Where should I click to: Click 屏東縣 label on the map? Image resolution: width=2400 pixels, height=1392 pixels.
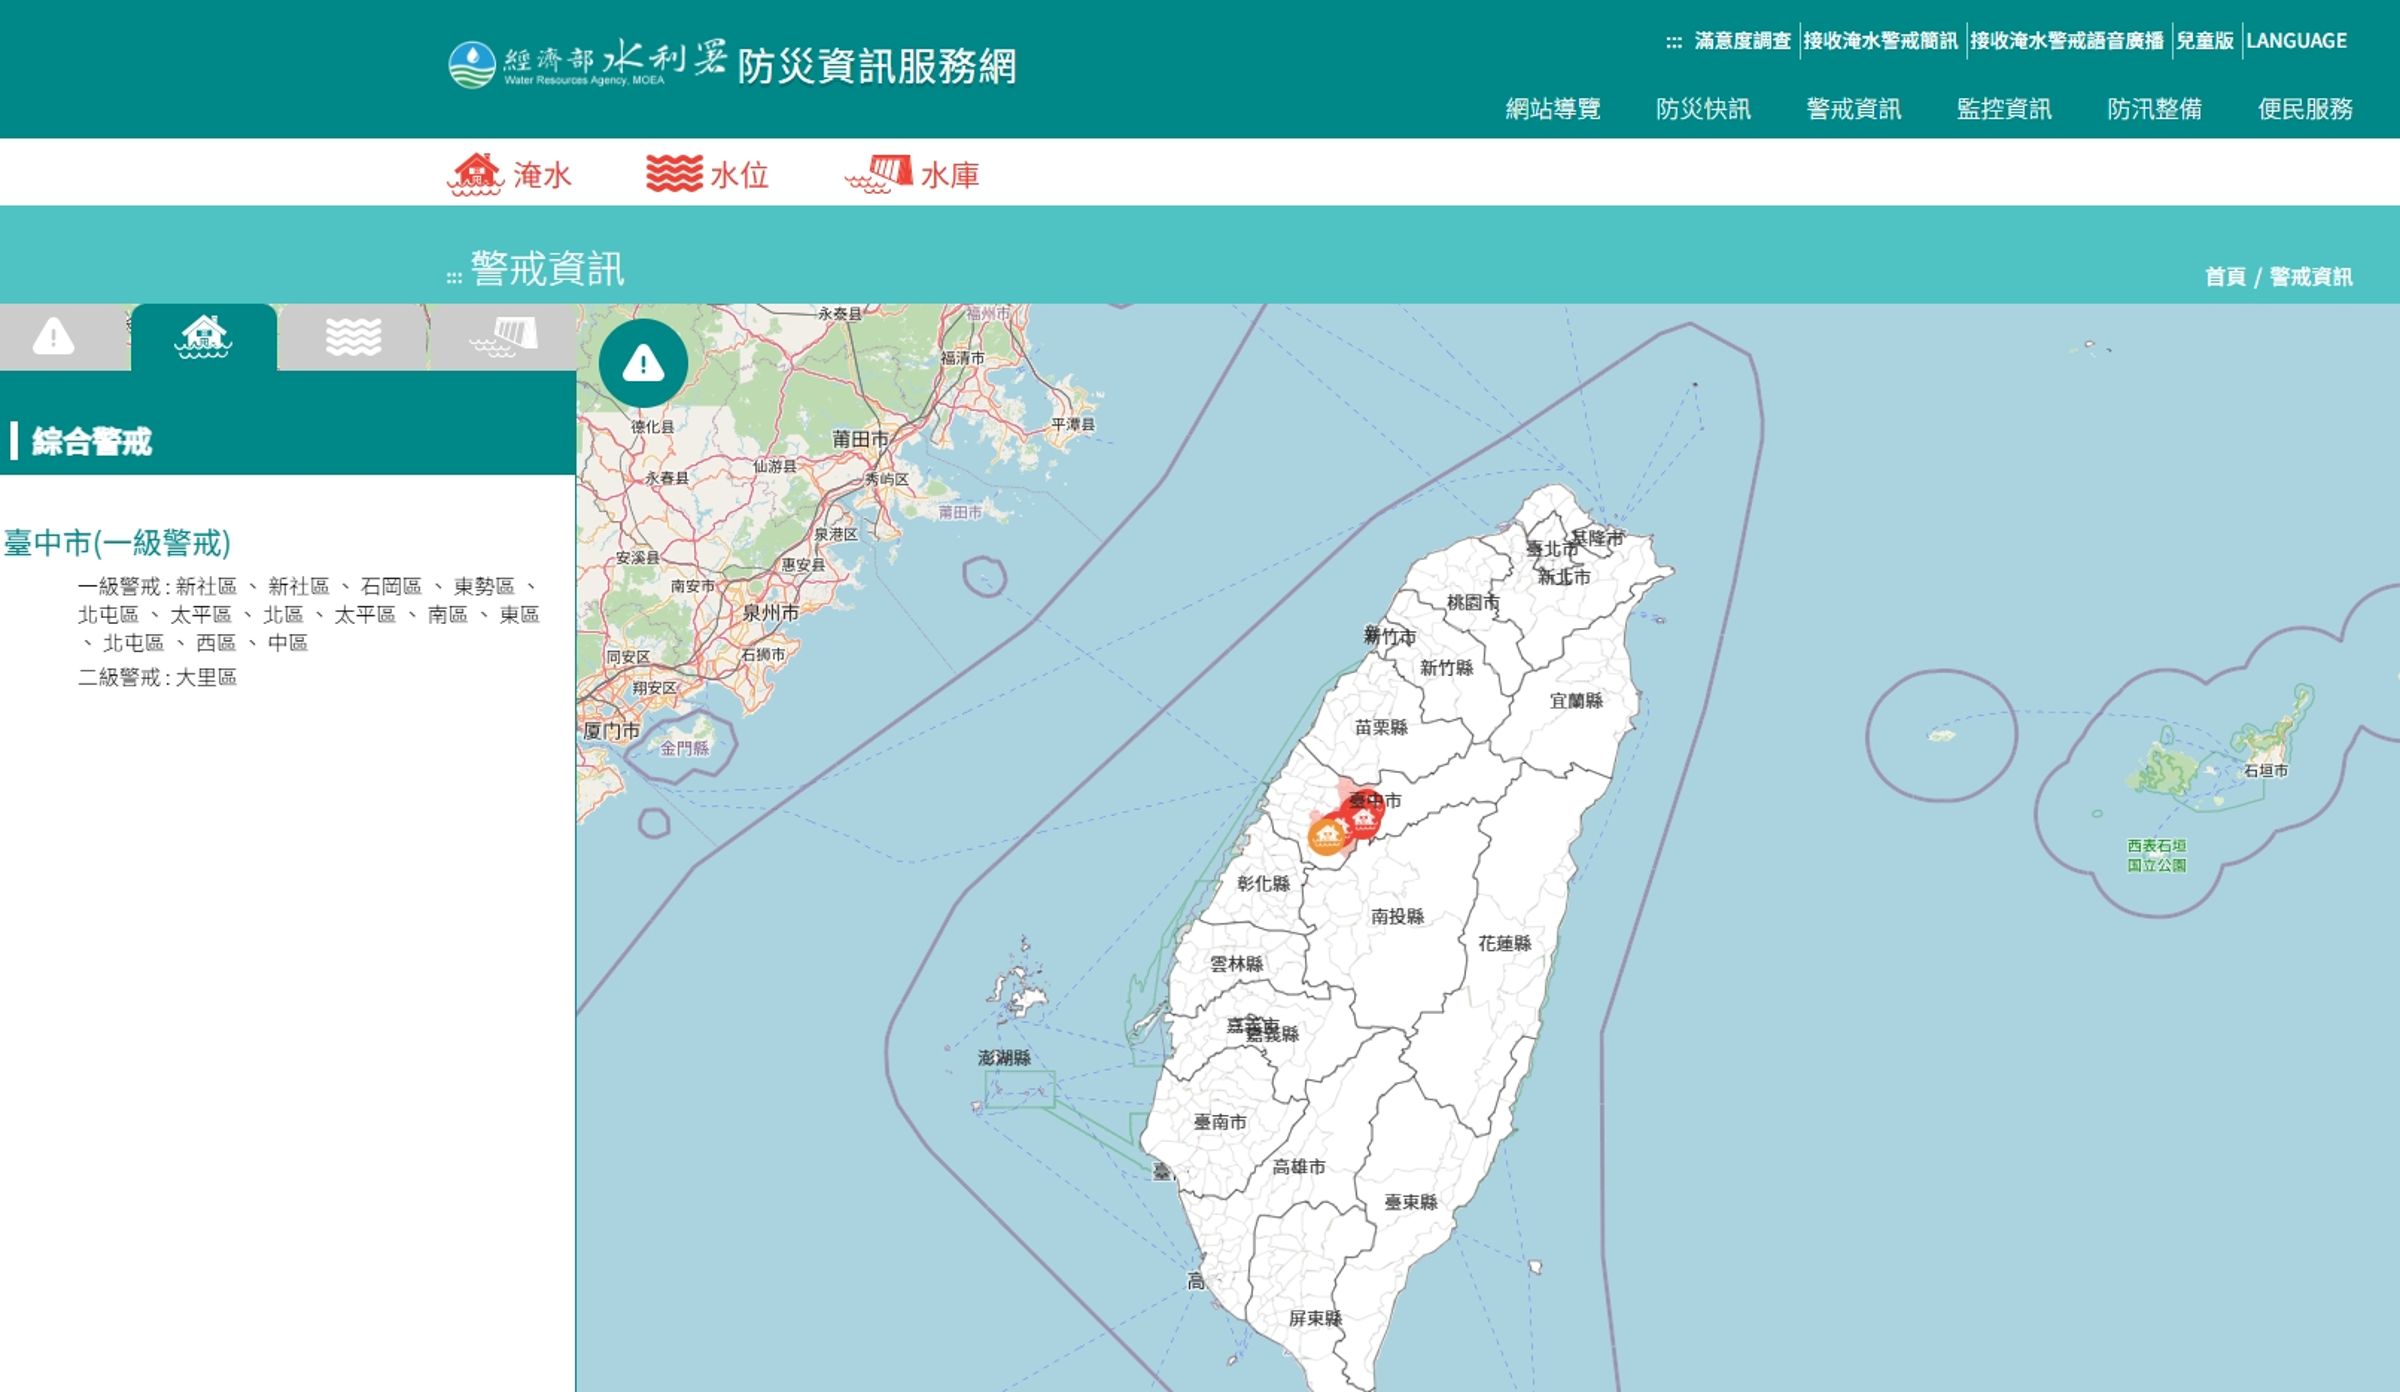point(1315,1318)
